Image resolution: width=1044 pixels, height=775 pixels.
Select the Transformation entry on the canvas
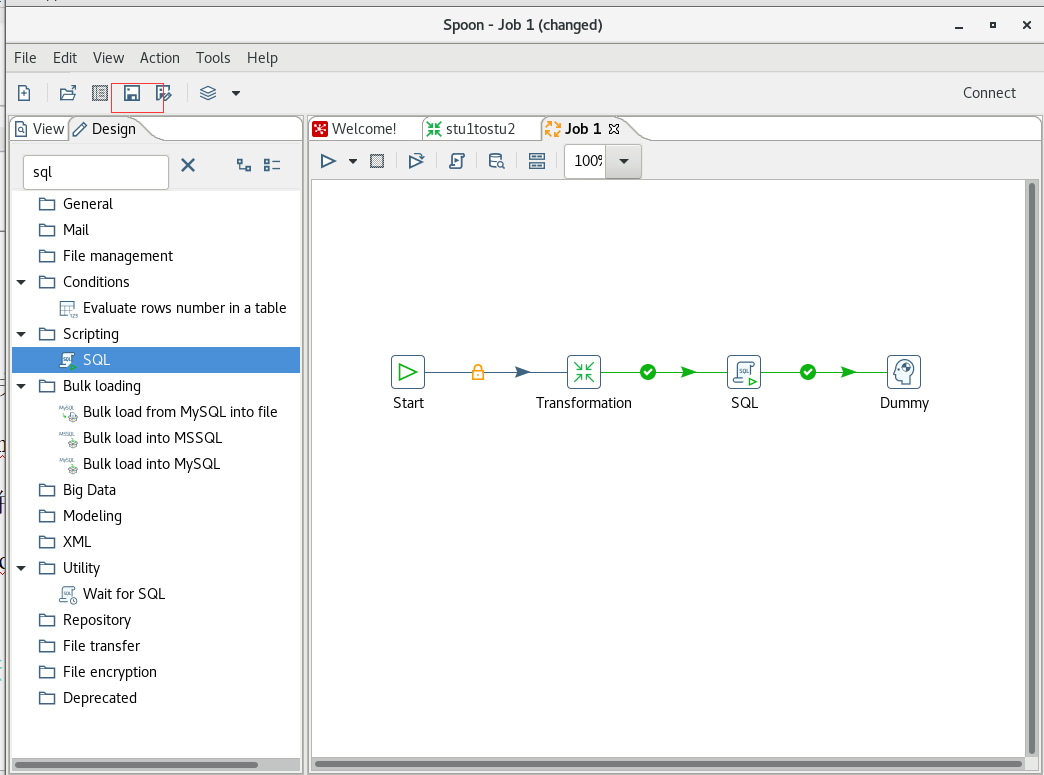pos(584,372)
